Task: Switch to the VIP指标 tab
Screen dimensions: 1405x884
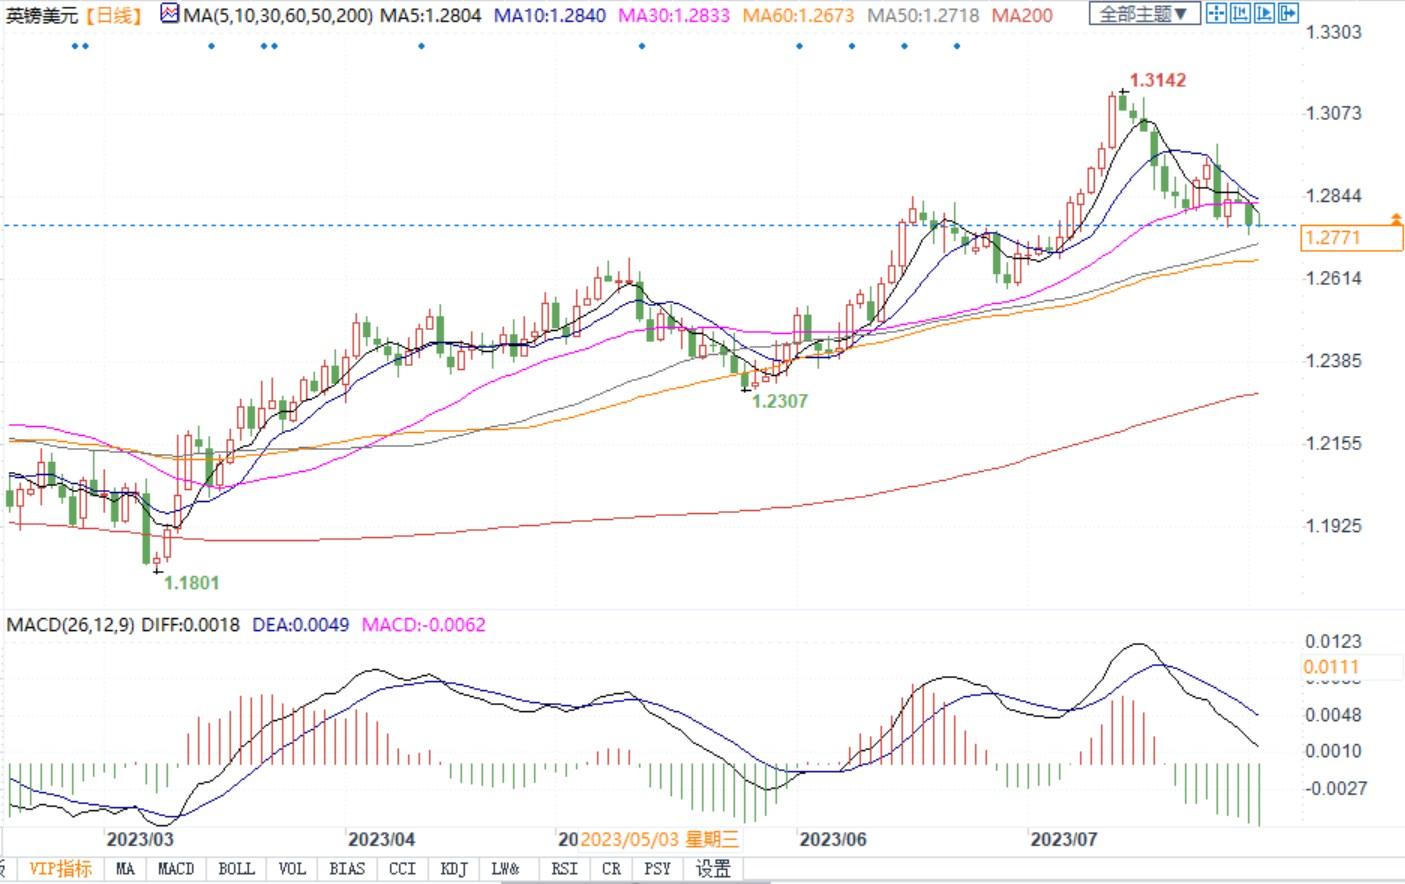Action: 60,869
